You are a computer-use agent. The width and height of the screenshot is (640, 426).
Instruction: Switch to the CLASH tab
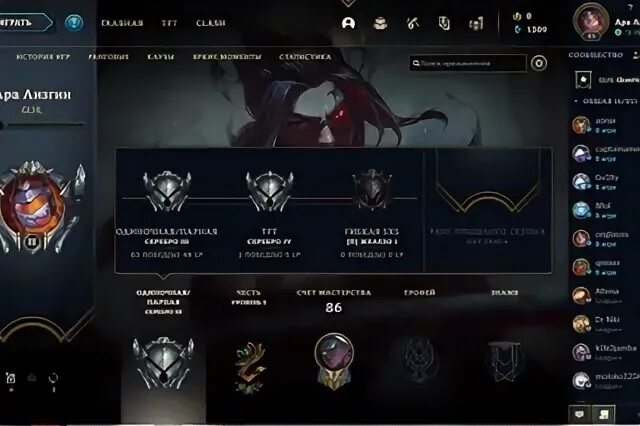[x=211, y=23]
